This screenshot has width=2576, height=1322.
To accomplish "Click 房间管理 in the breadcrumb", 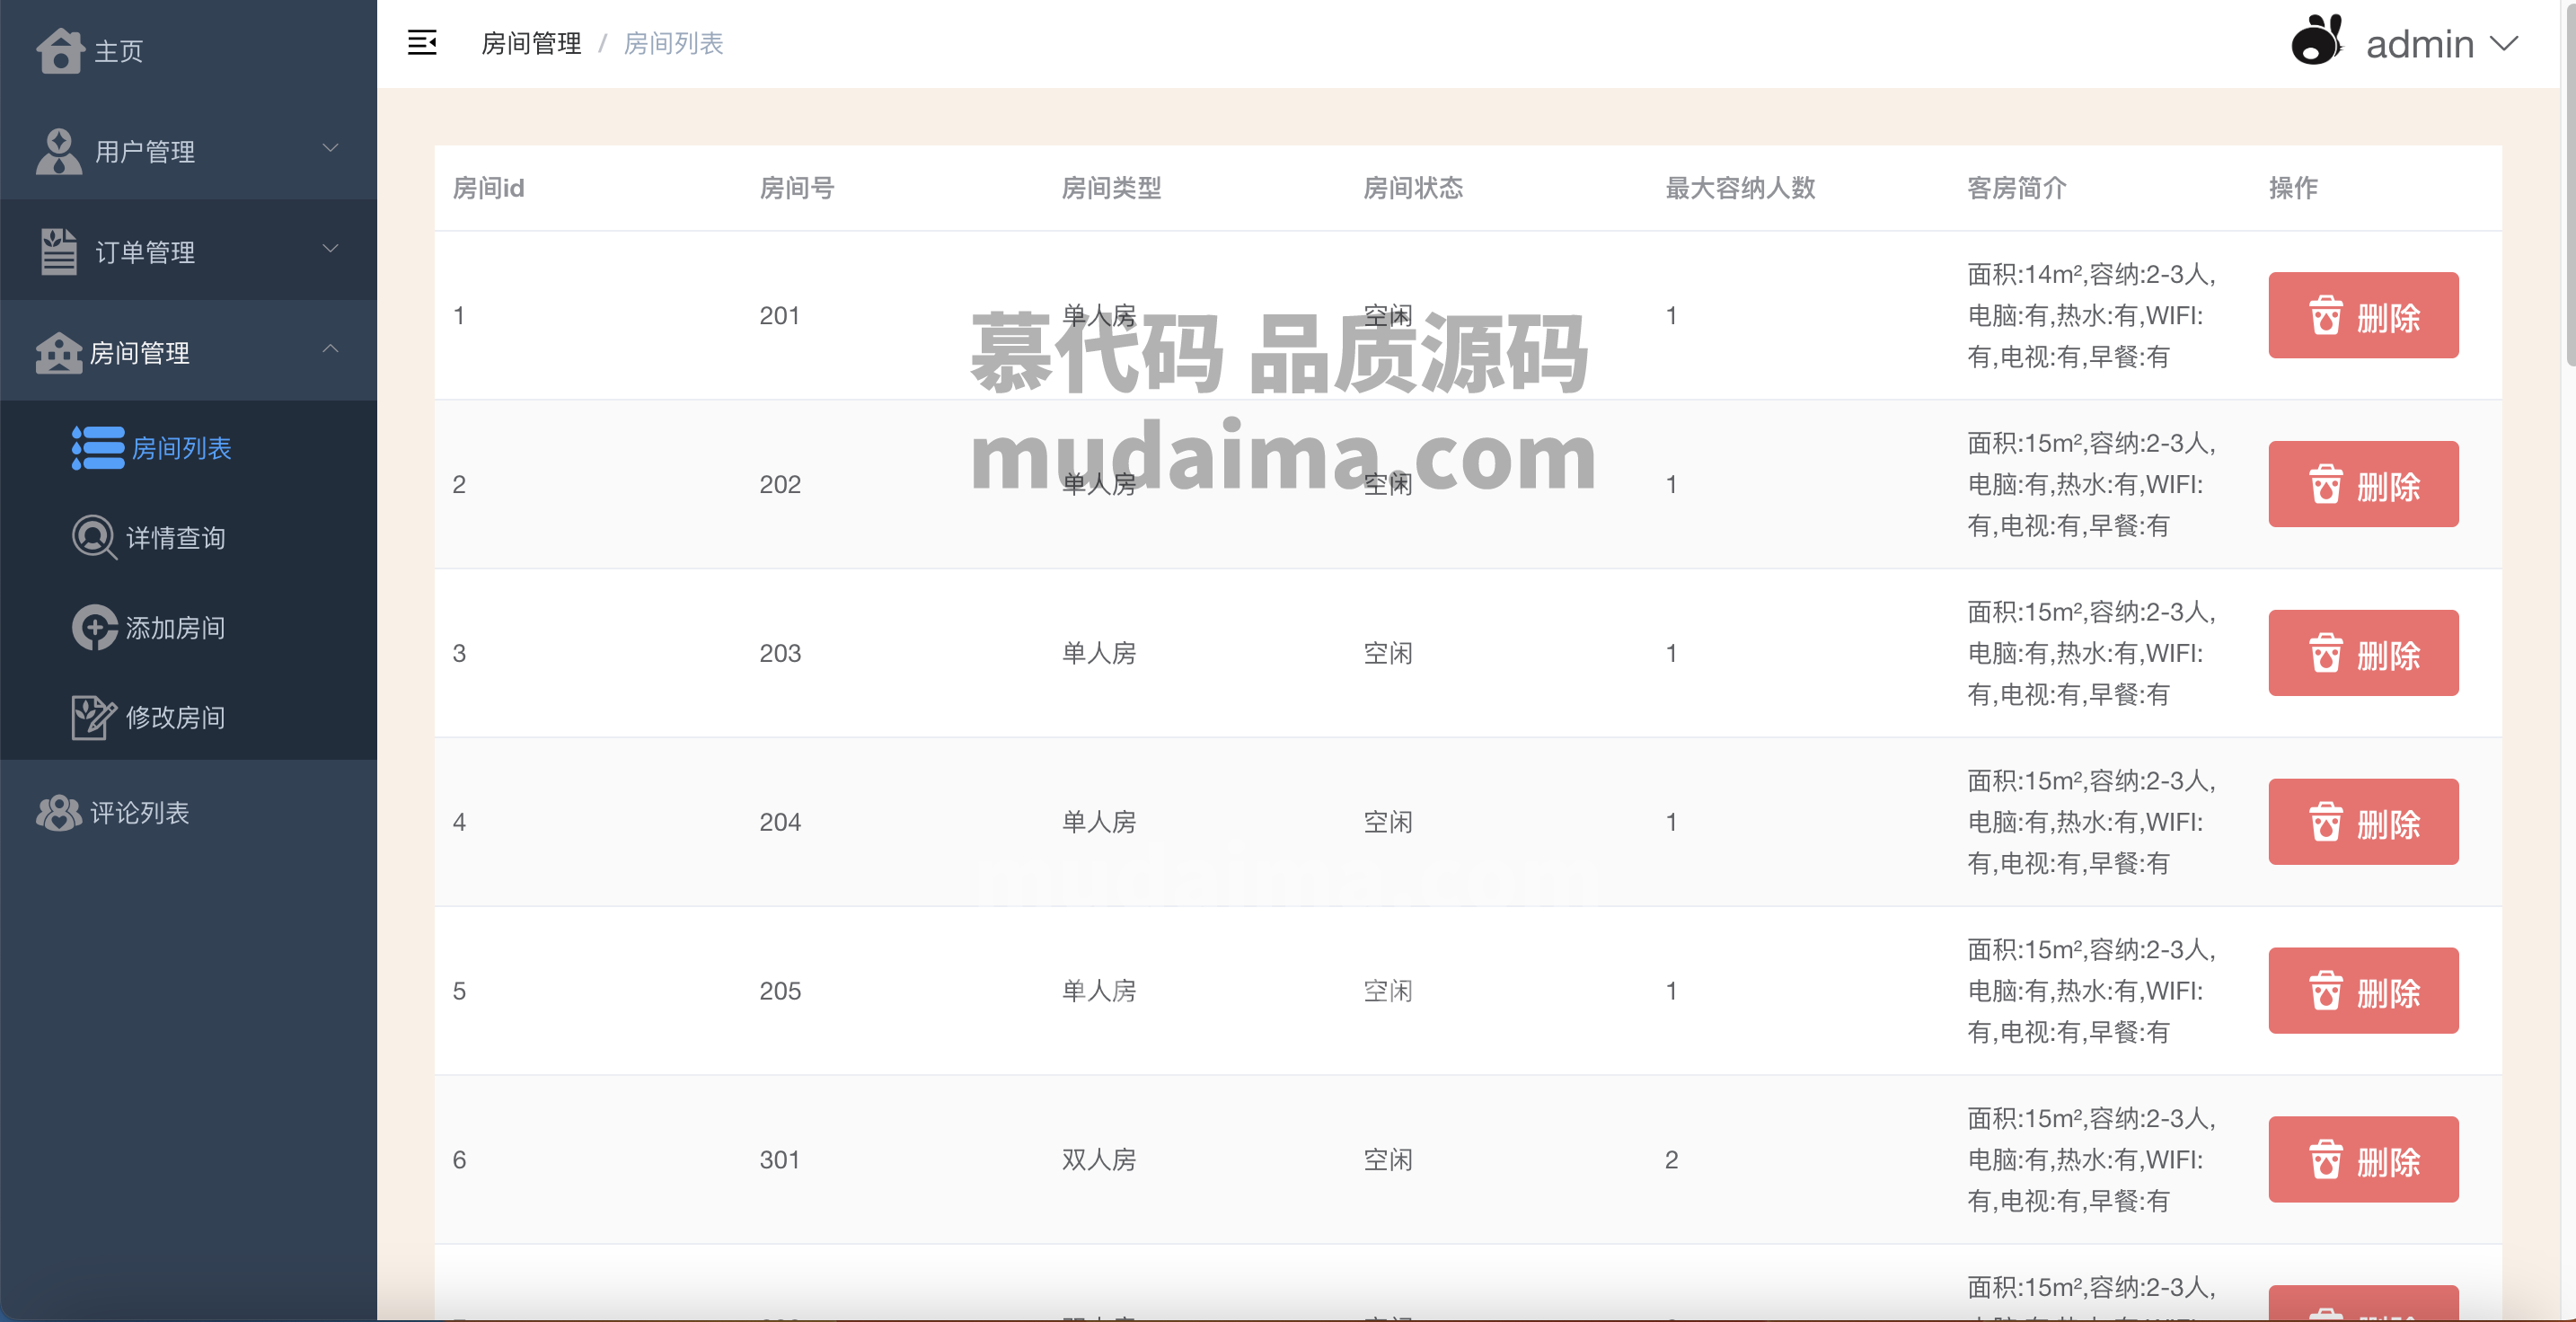I will [x=531, y=44].
